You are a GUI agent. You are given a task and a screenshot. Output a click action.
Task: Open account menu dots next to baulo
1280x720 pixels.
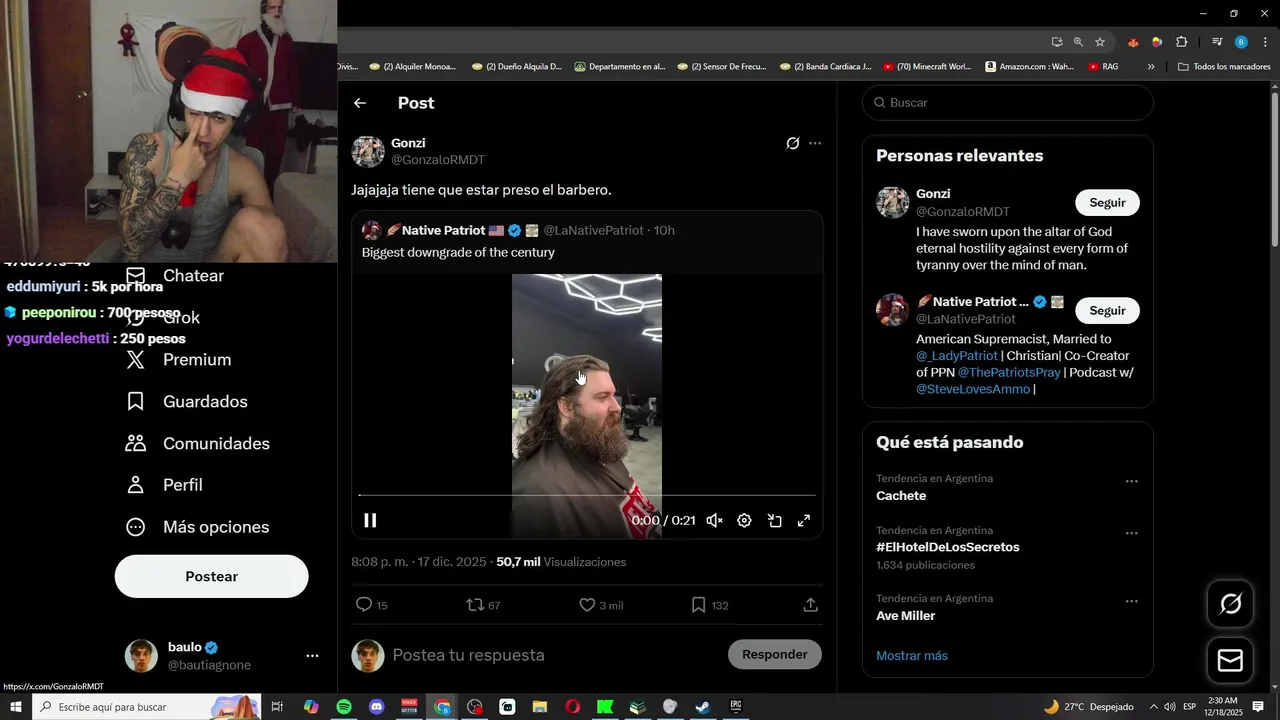pyautogui.click(x=312, y=656)
